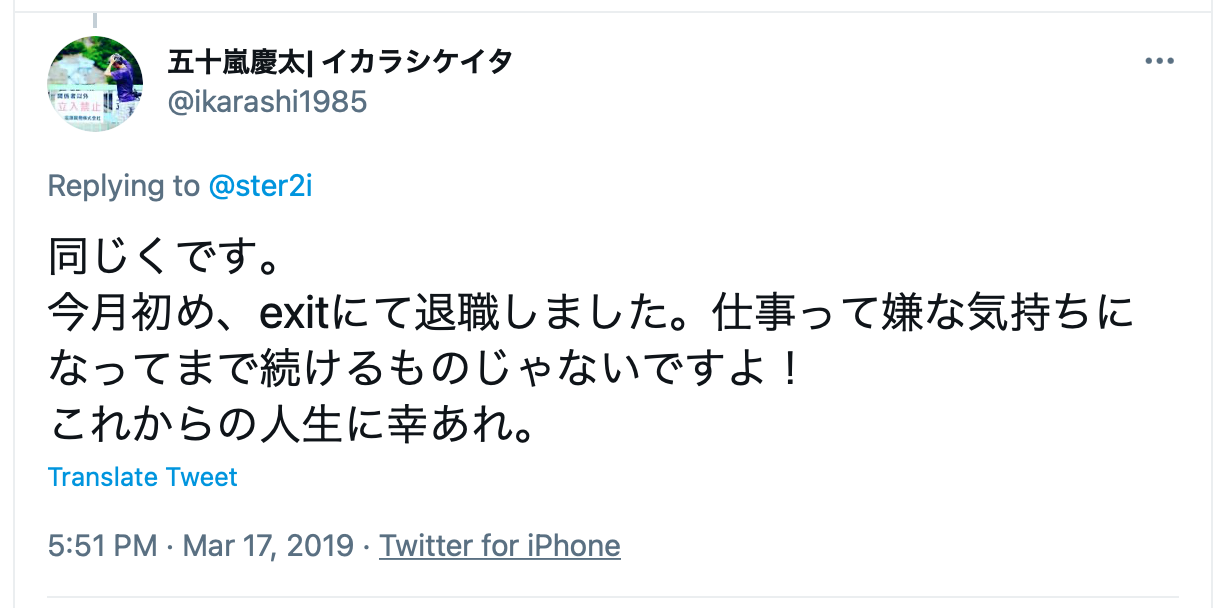
Task: Click the phrase 仕事って嫌な気持ちに
Action: click(x=923, y=315)
